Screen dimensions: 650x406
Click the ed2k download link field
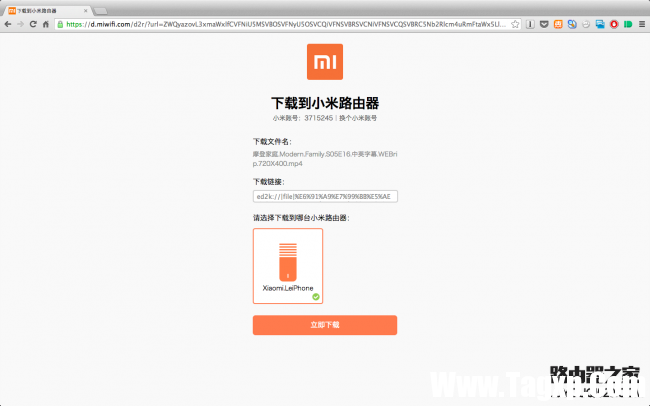point(325,197)
